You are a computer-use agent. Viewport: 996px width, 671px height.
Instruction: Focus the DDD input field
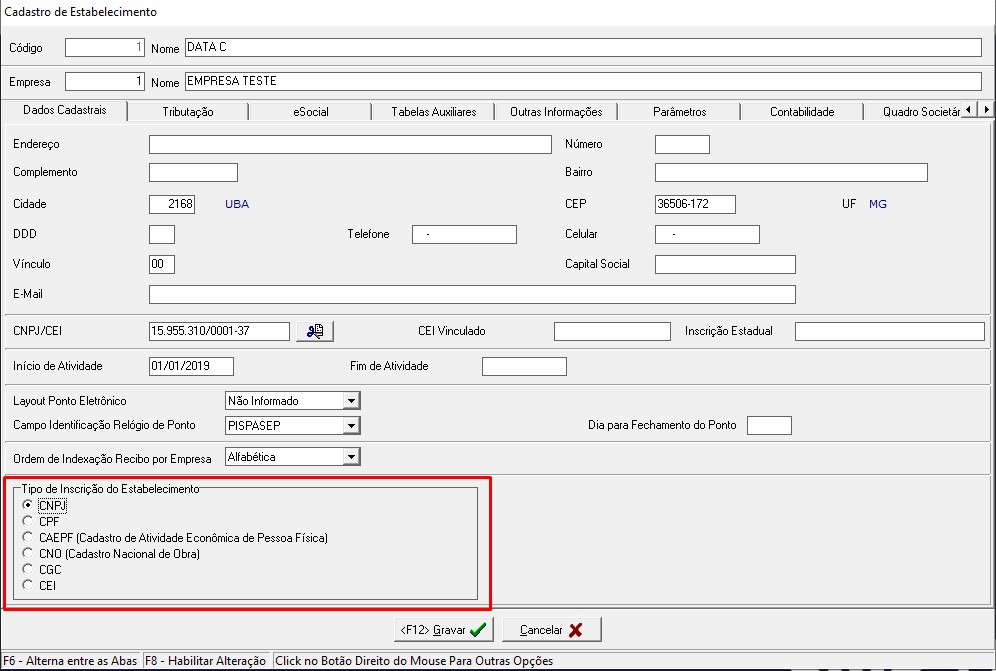click(x=162, y=234)
